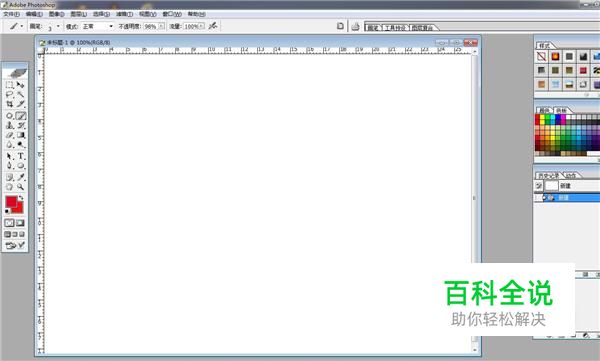600x361 pixels.
Task: Reset to default black and white colors
Action: click(x=7, y=211)
